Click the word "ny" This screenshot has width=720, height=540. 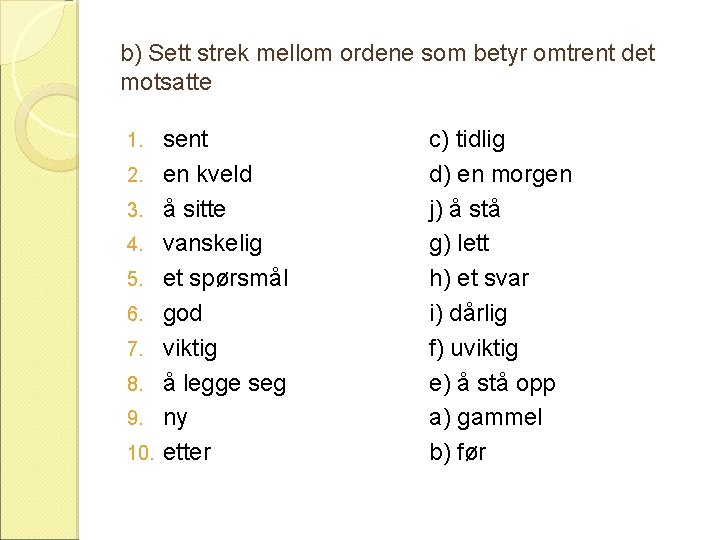175,419
